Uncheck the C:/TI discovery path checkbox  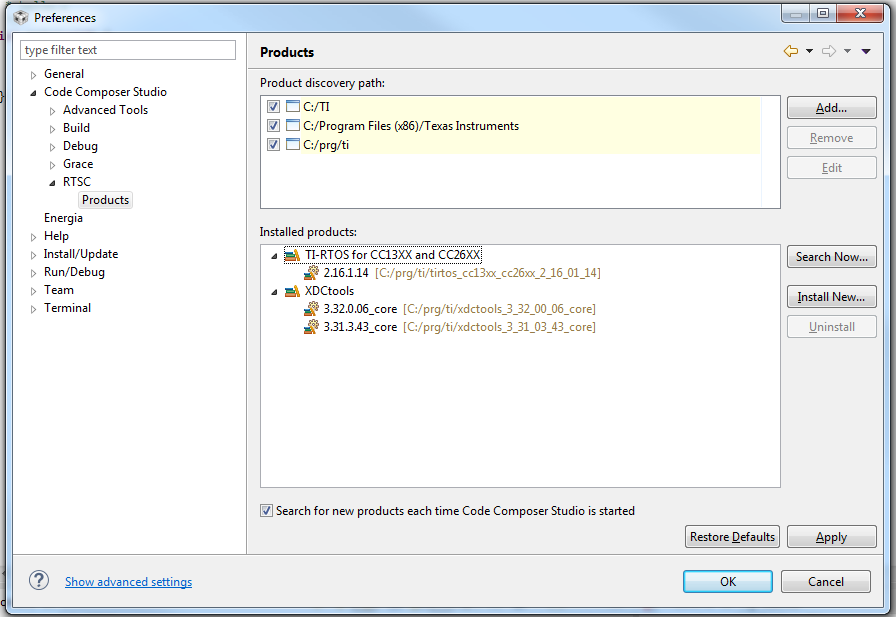[273, 106]
